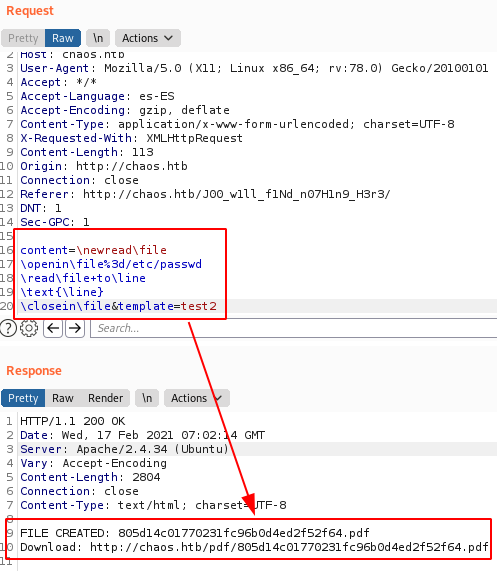Viewport: 497px width, 571px height.
Task: Click the \text{\line} body line
Action: (62, 292)
